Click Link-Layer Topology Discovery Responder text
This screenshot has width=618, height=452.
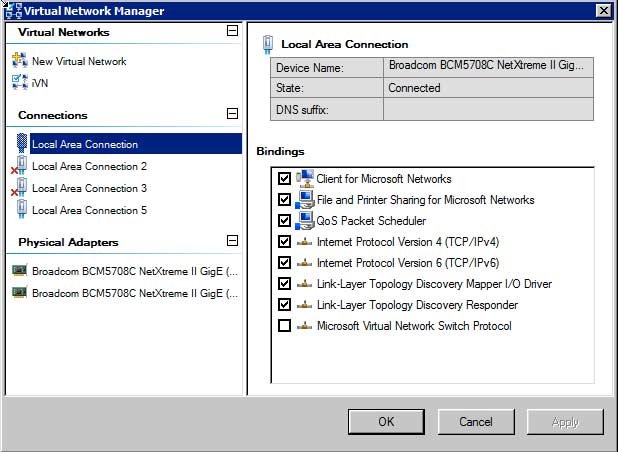(x=417, y=305)
